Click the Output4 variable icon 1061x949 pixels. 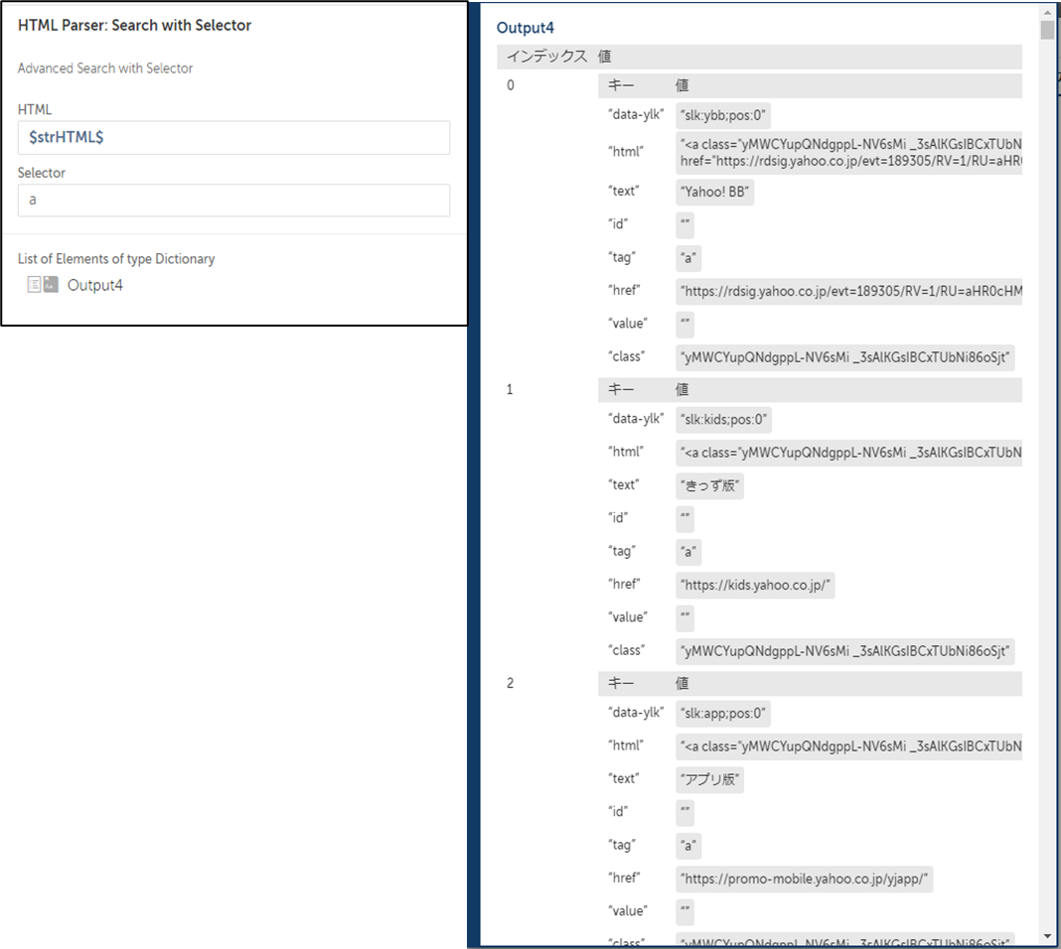pos(43,284)
